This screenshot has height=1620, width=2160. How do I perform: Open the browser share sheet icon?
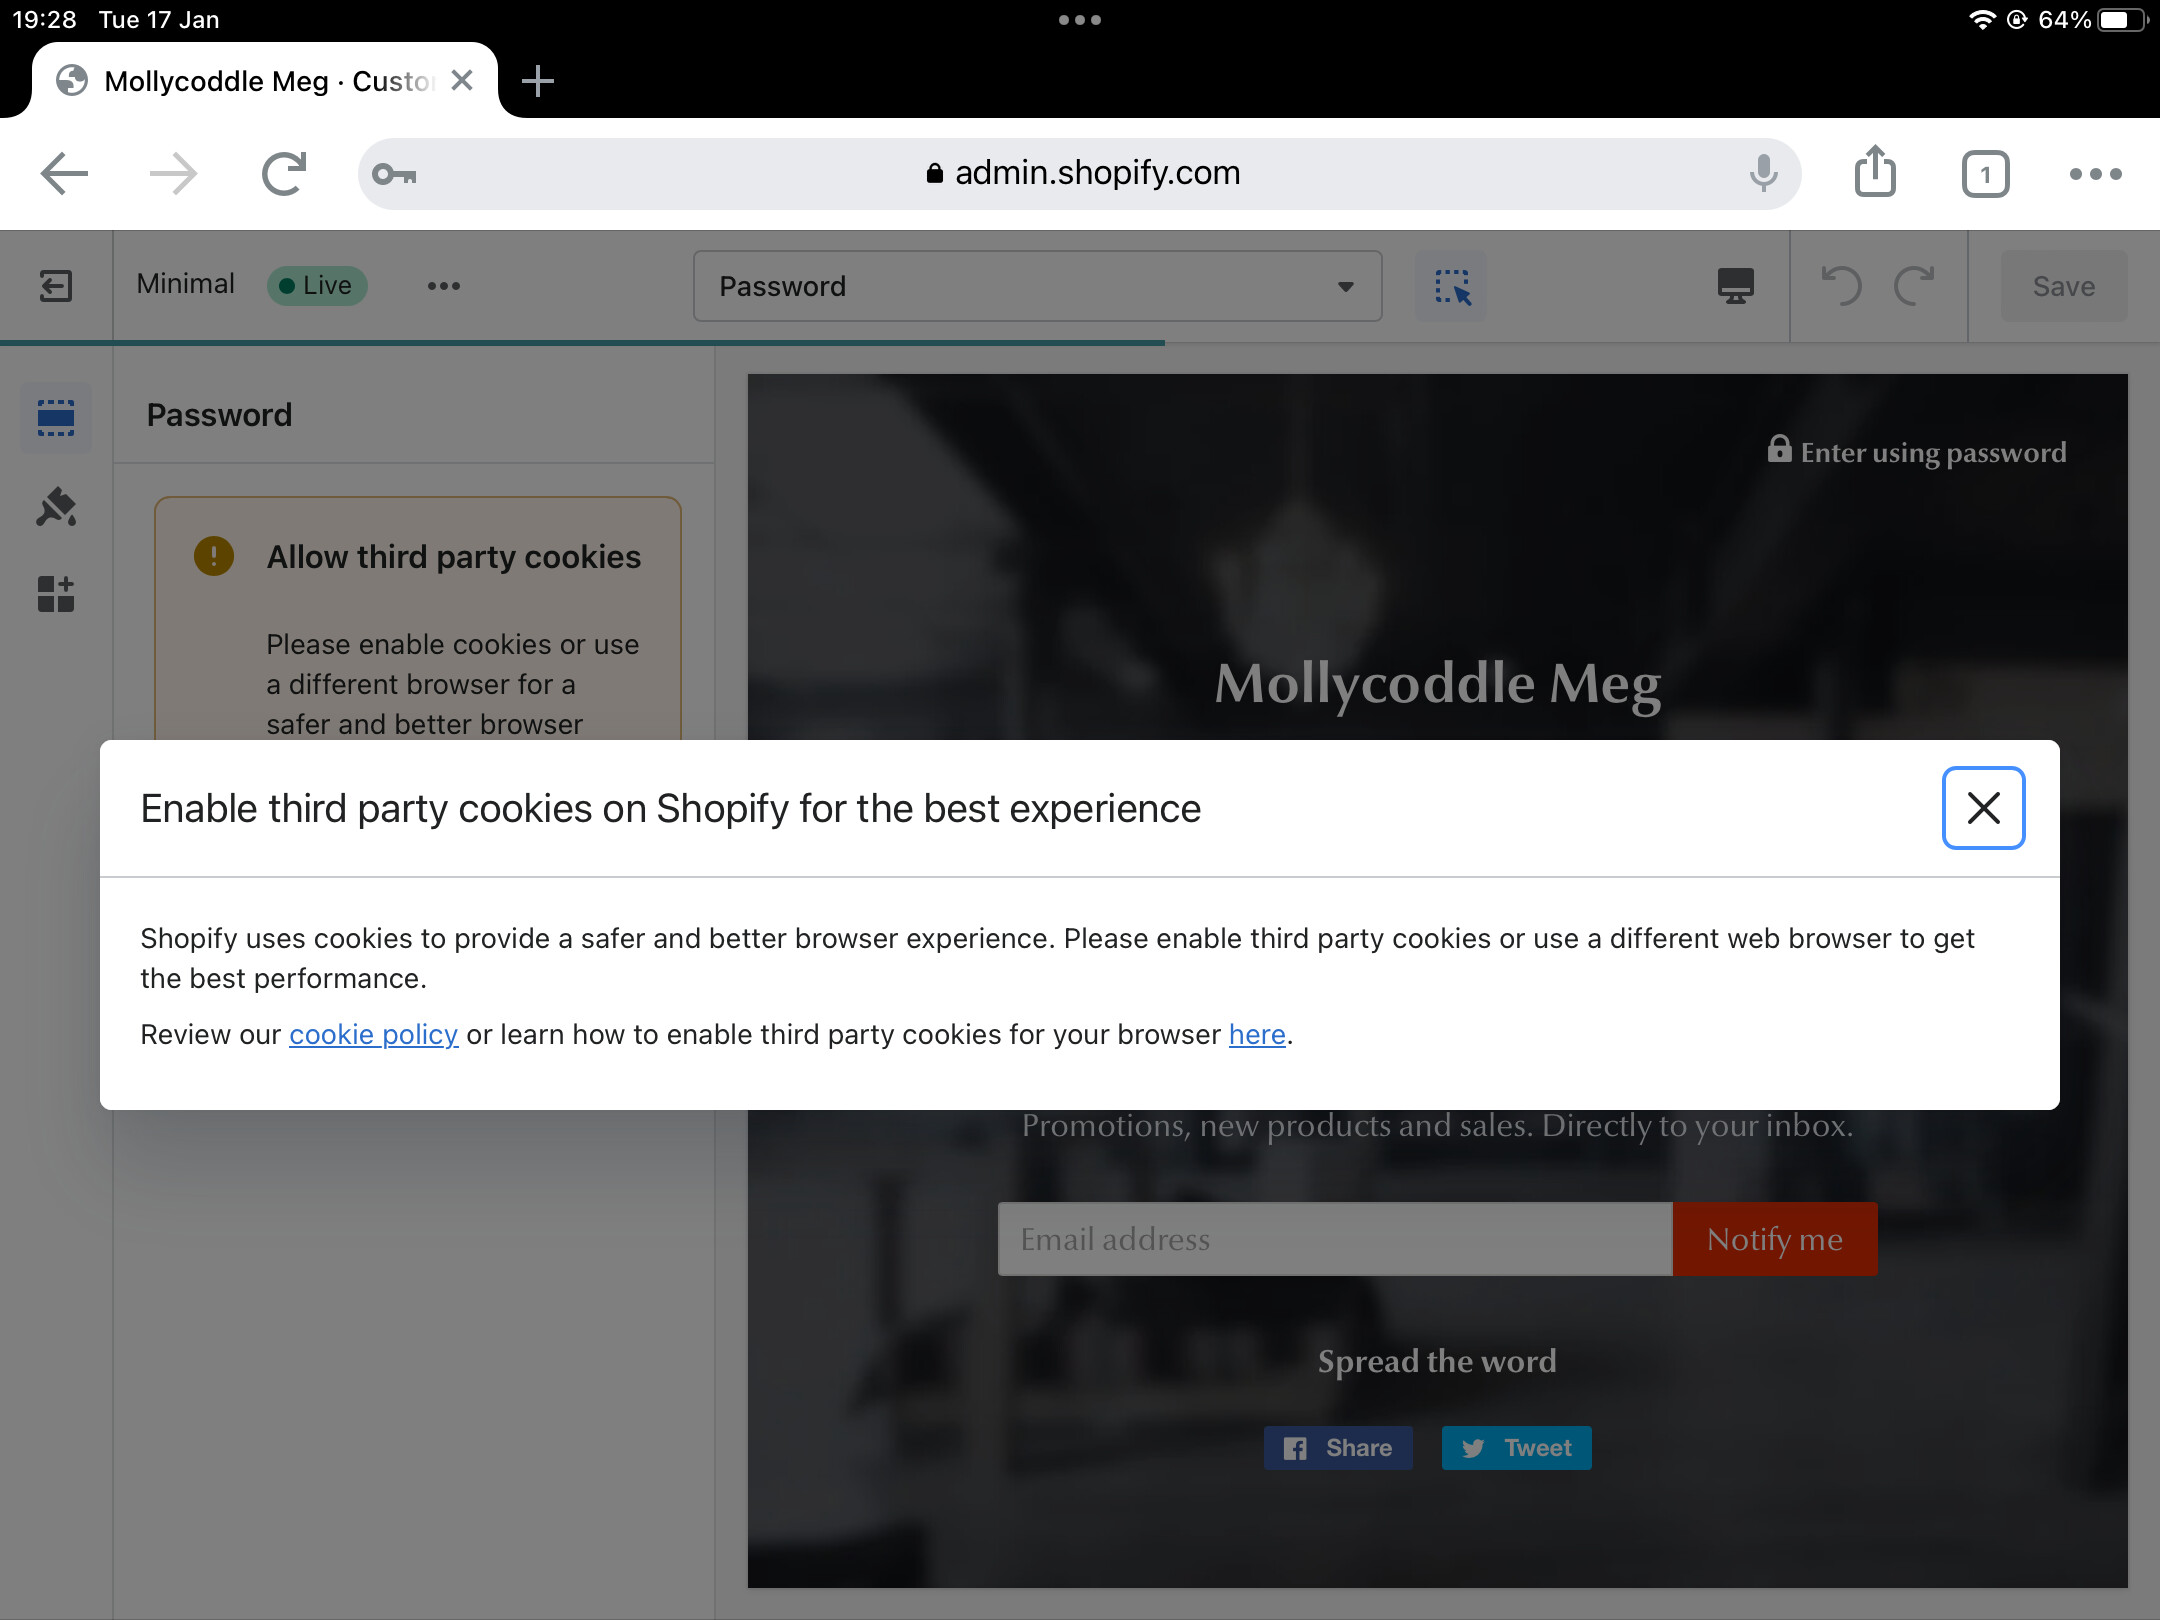click(x=1875, y=174)
